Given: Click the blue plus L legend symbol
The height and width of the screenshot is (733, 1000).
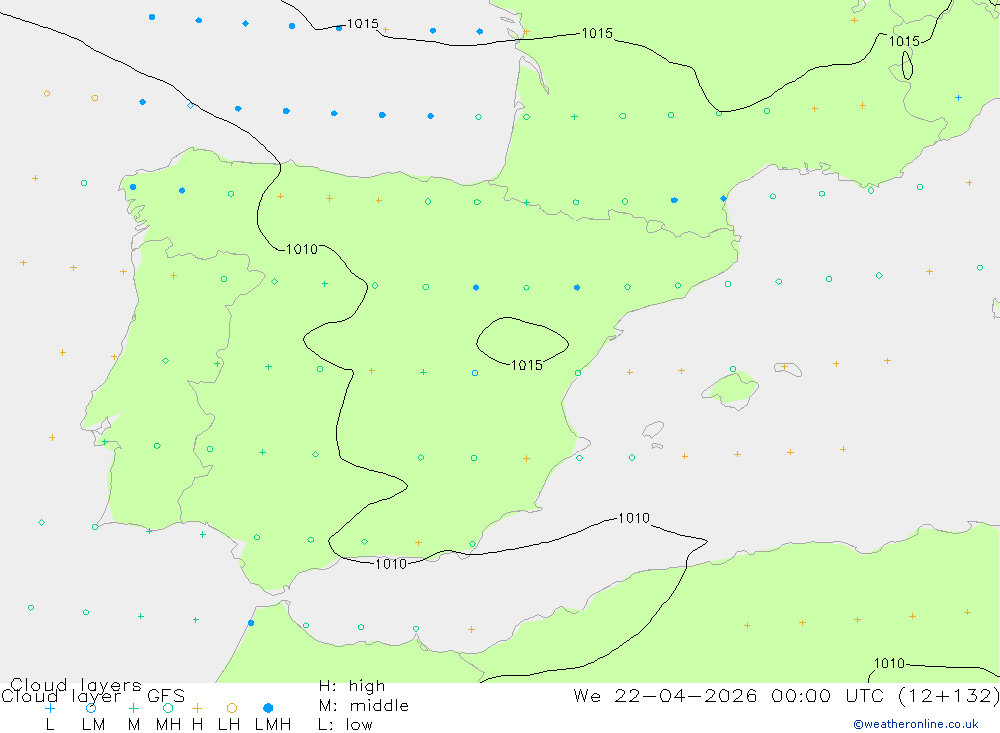Looking at the screenshot, I should [x=50, y=708].
